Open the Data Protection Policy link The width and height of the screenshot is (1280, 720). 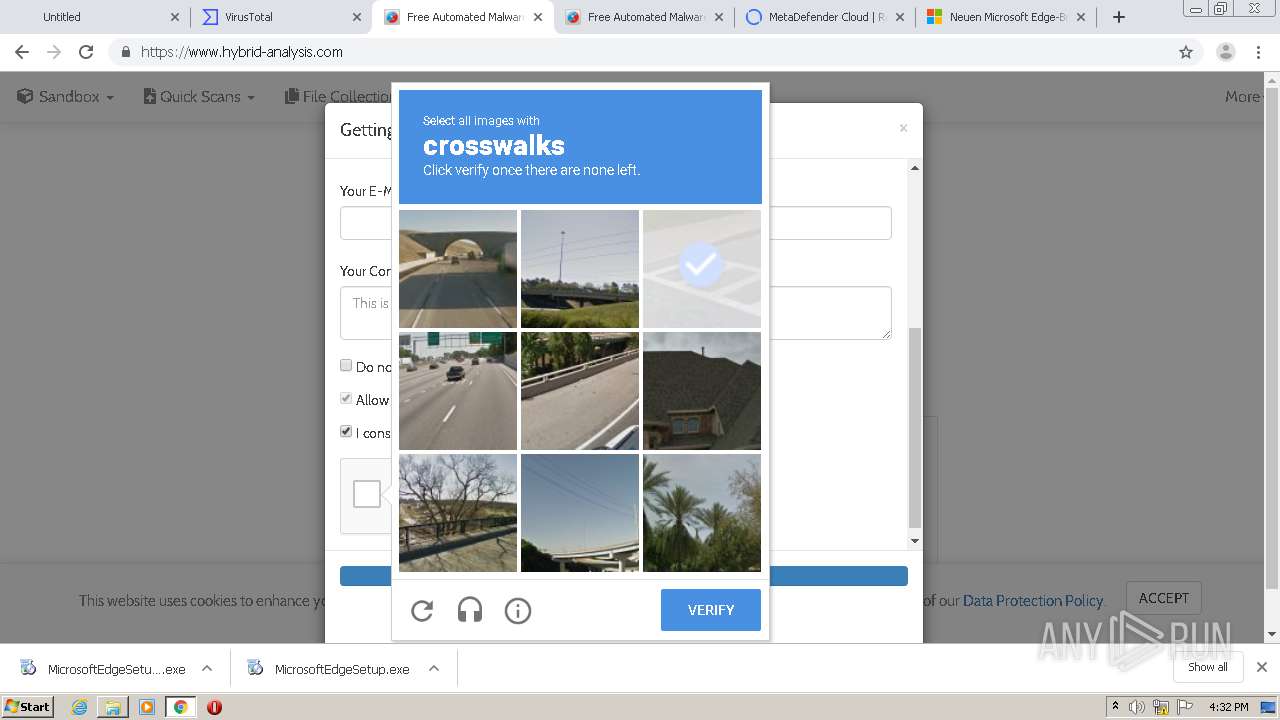coord(1033,601)
